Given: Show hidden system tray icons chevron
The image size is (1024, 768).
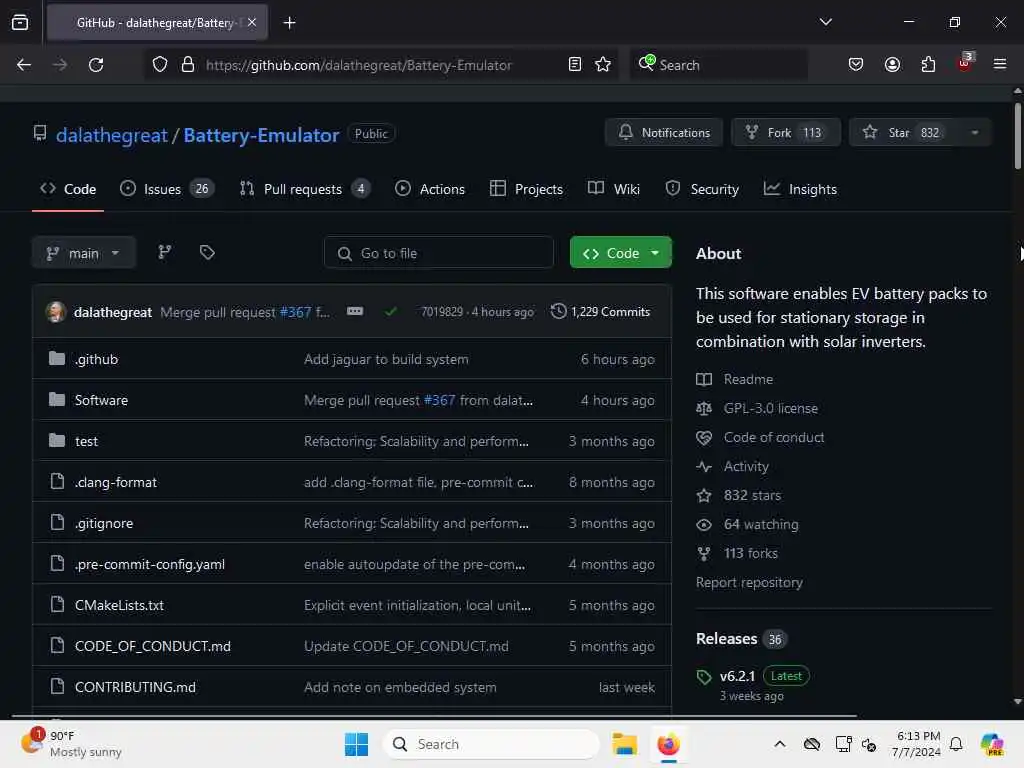Looking at the screenshot, I should [780, 744].
